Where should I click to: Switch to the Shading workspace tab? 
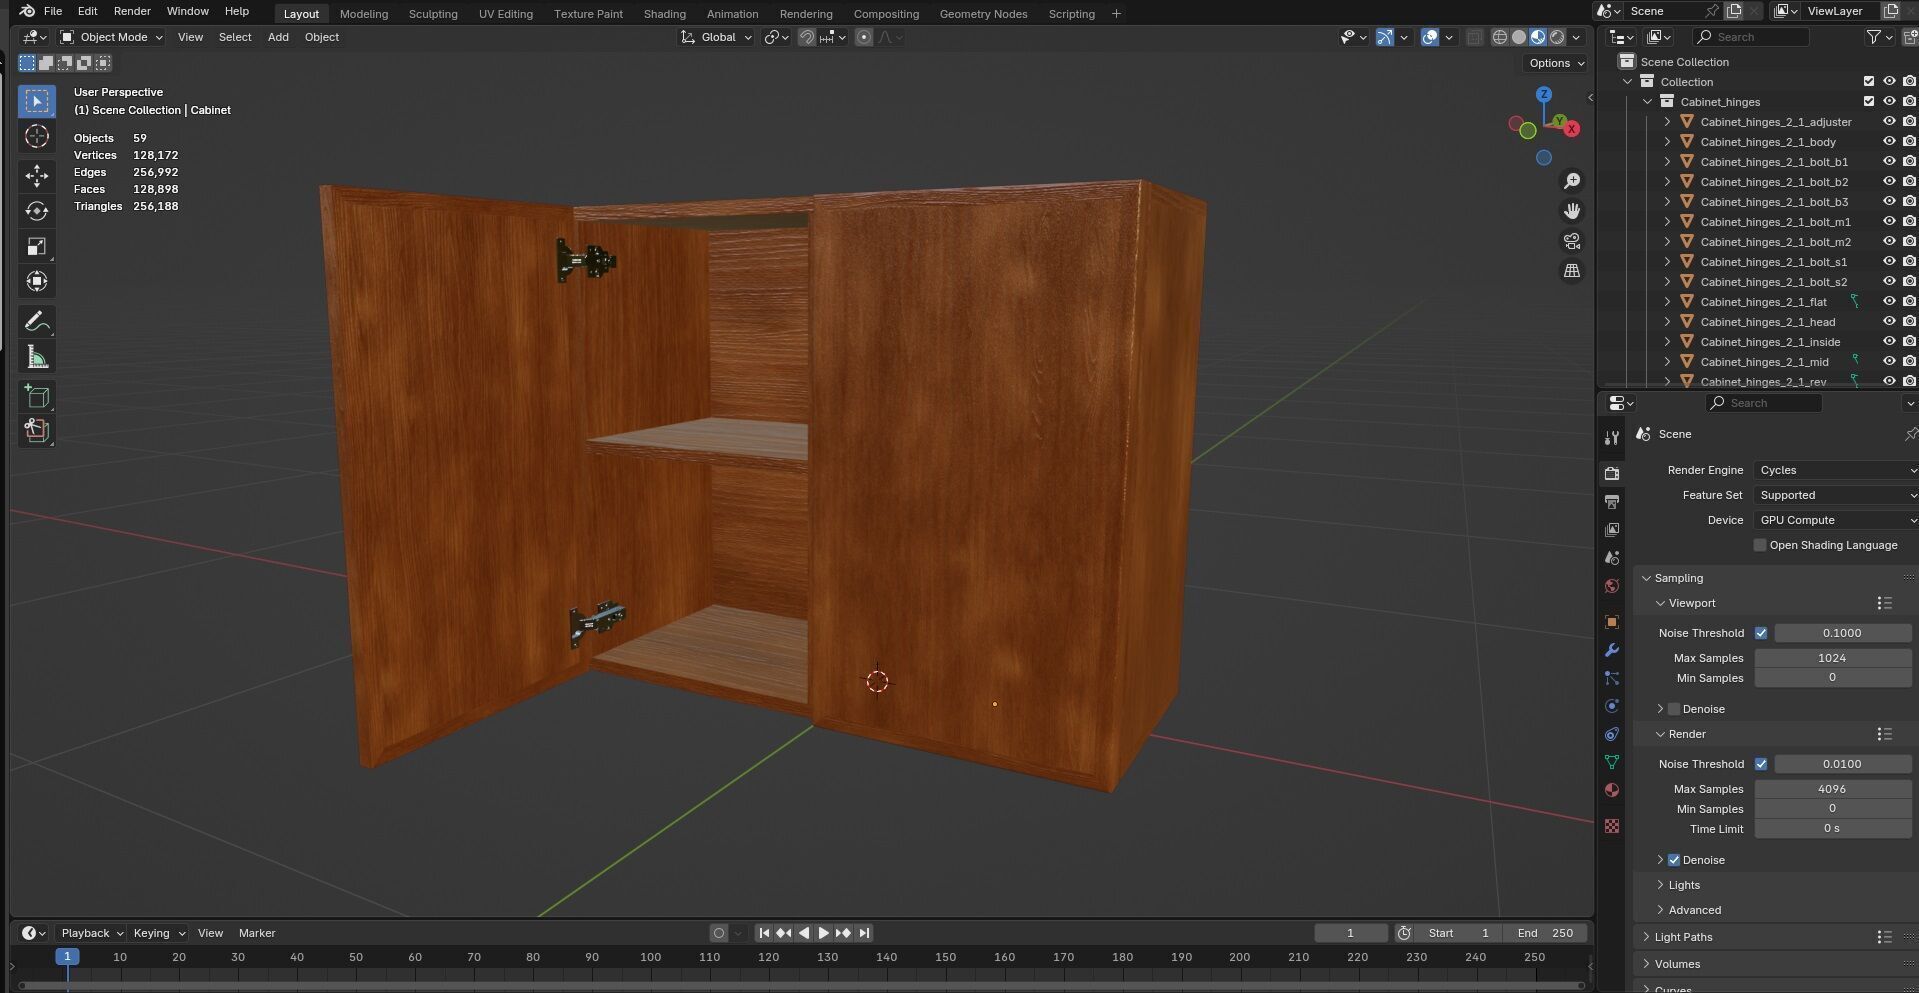pyautogui.click(x=664, y=14)
